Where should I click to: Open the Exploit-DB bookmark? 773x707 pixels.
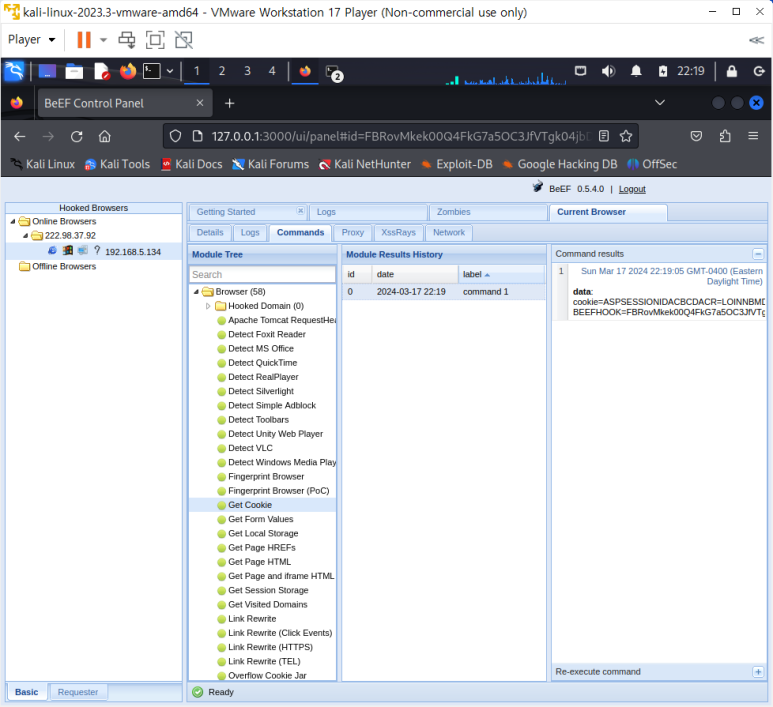(457, 164)
